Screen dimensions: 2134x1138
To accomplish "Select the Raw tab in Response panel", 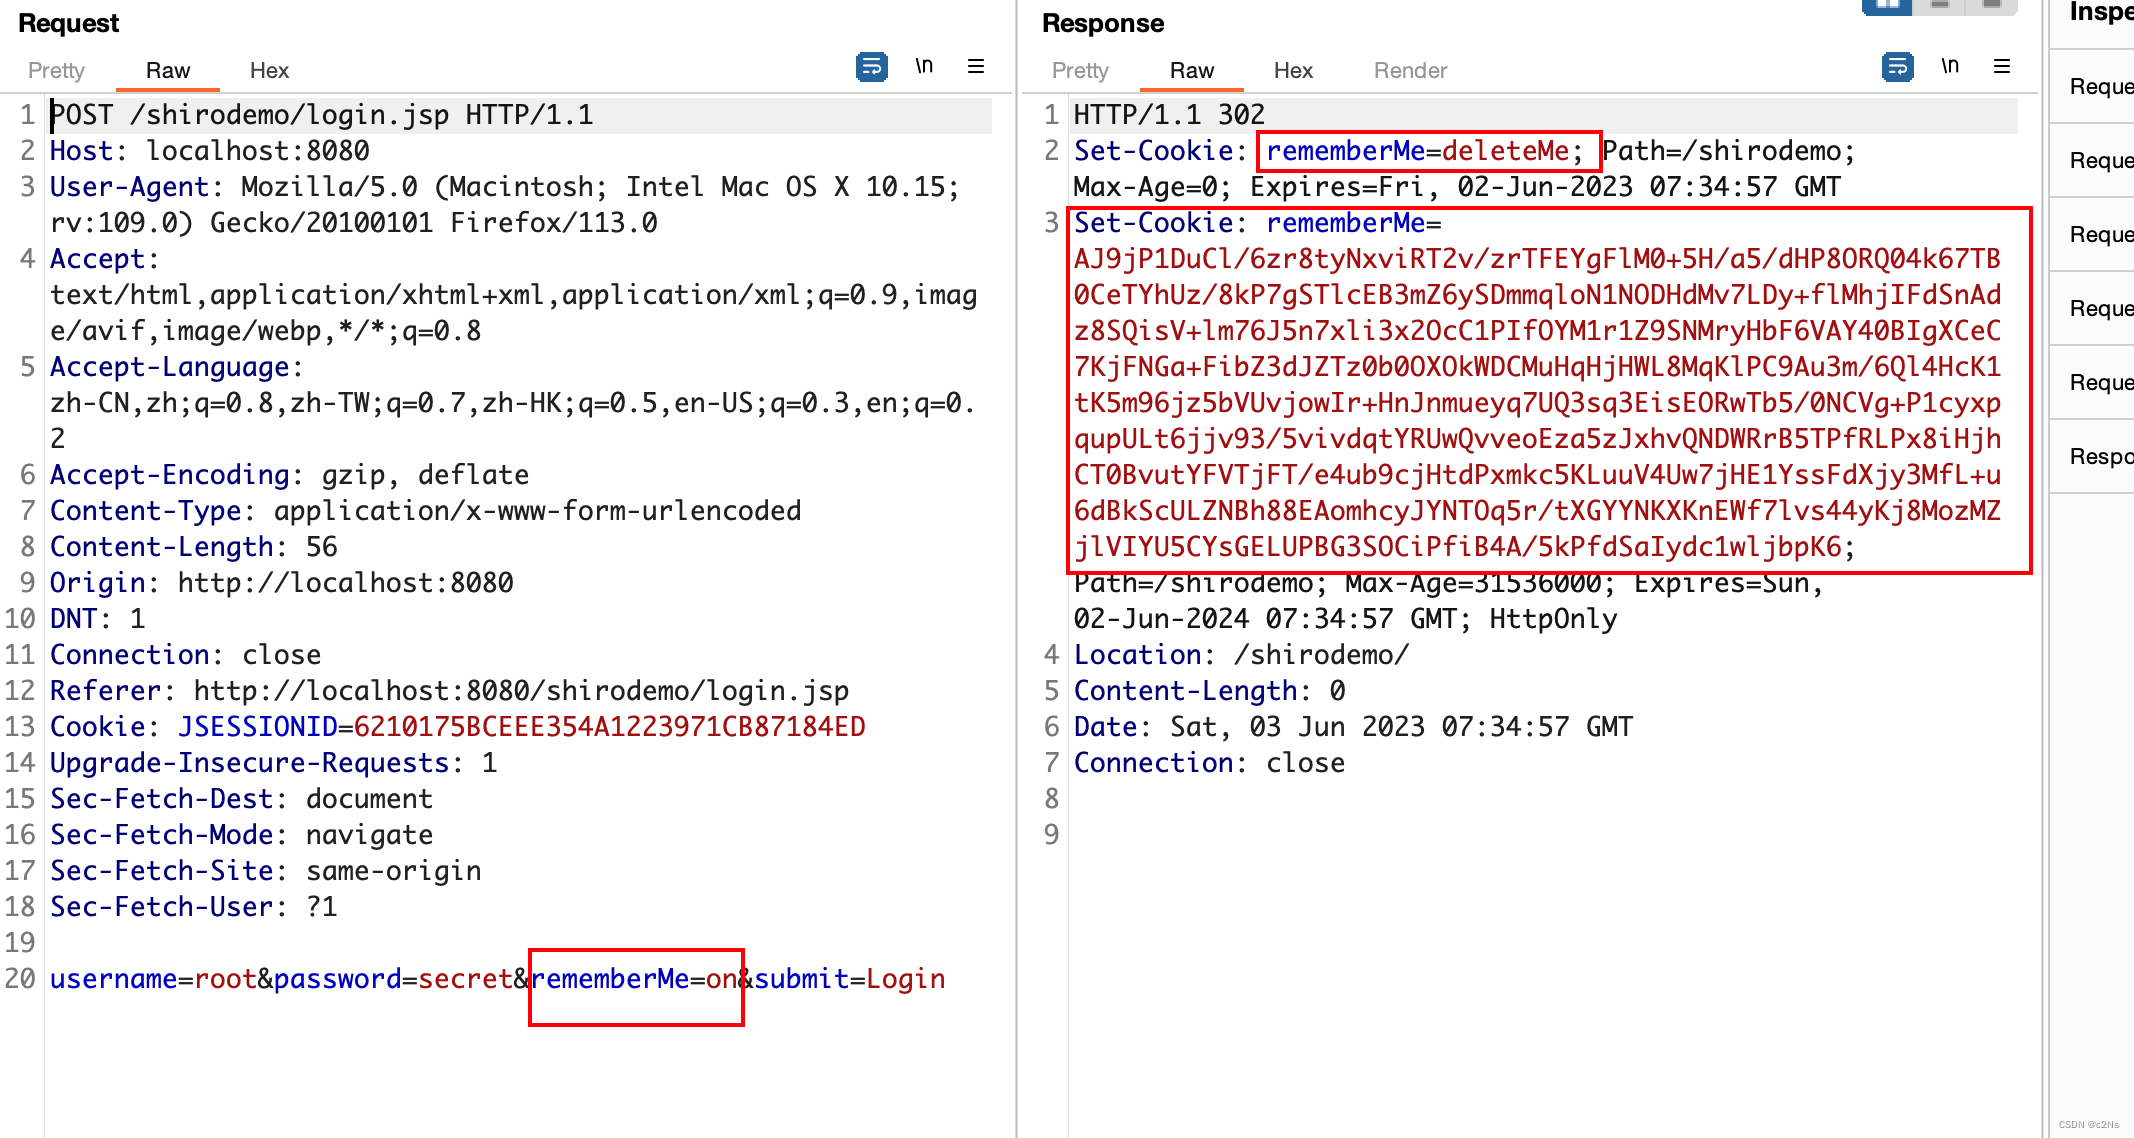I will click(1192, 70).
